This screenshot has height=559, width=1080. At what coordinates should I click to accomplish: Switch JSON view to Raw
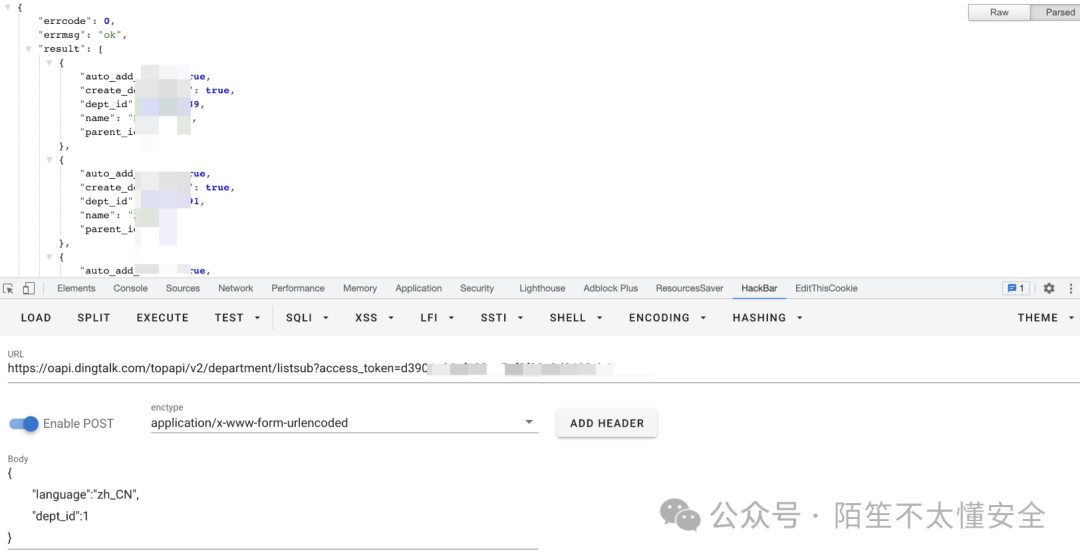coord(999,12)
